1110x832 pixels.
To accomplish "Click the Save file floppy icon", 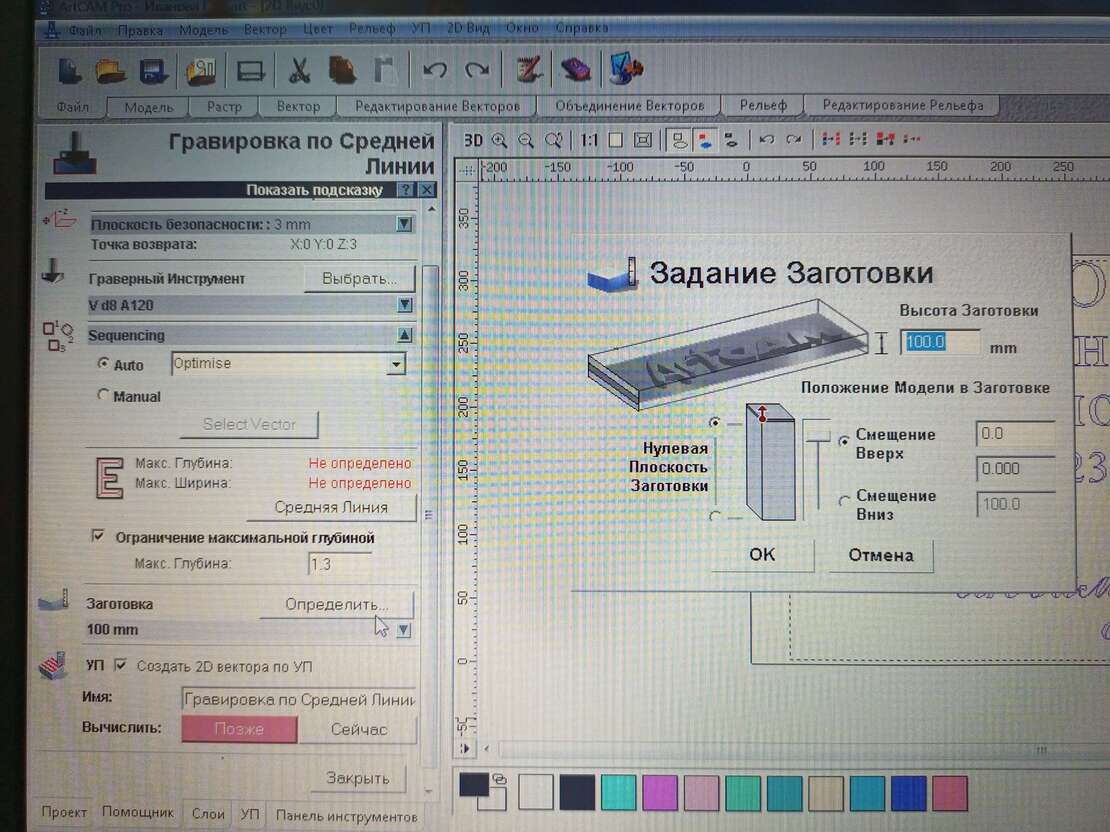I will tap(153, 72).
